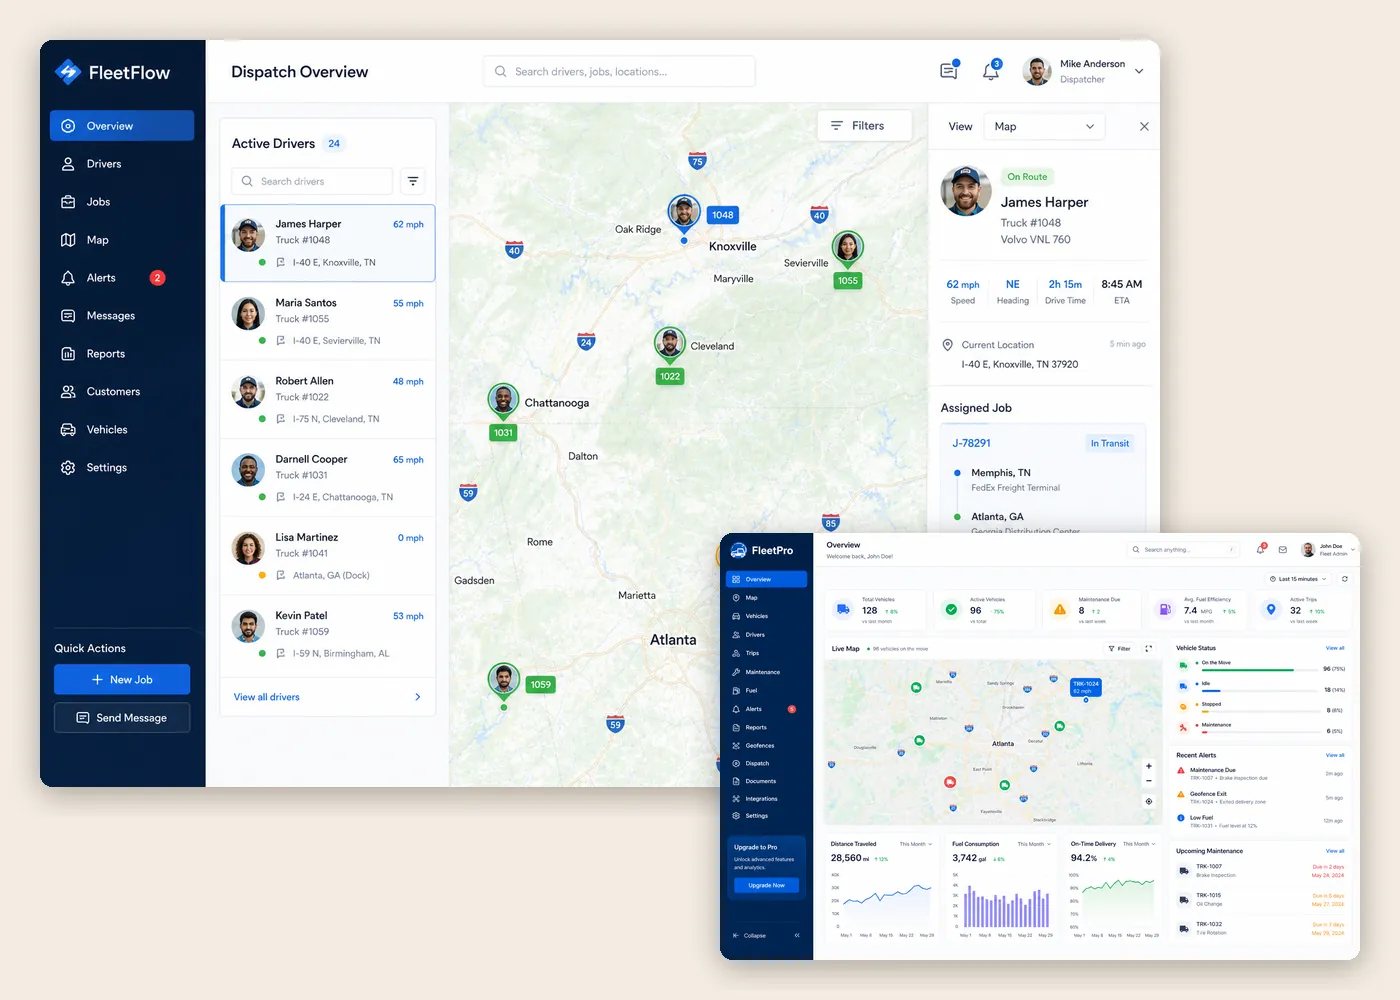Click James Harper's profile photo in detail panel

pos(966,191)
